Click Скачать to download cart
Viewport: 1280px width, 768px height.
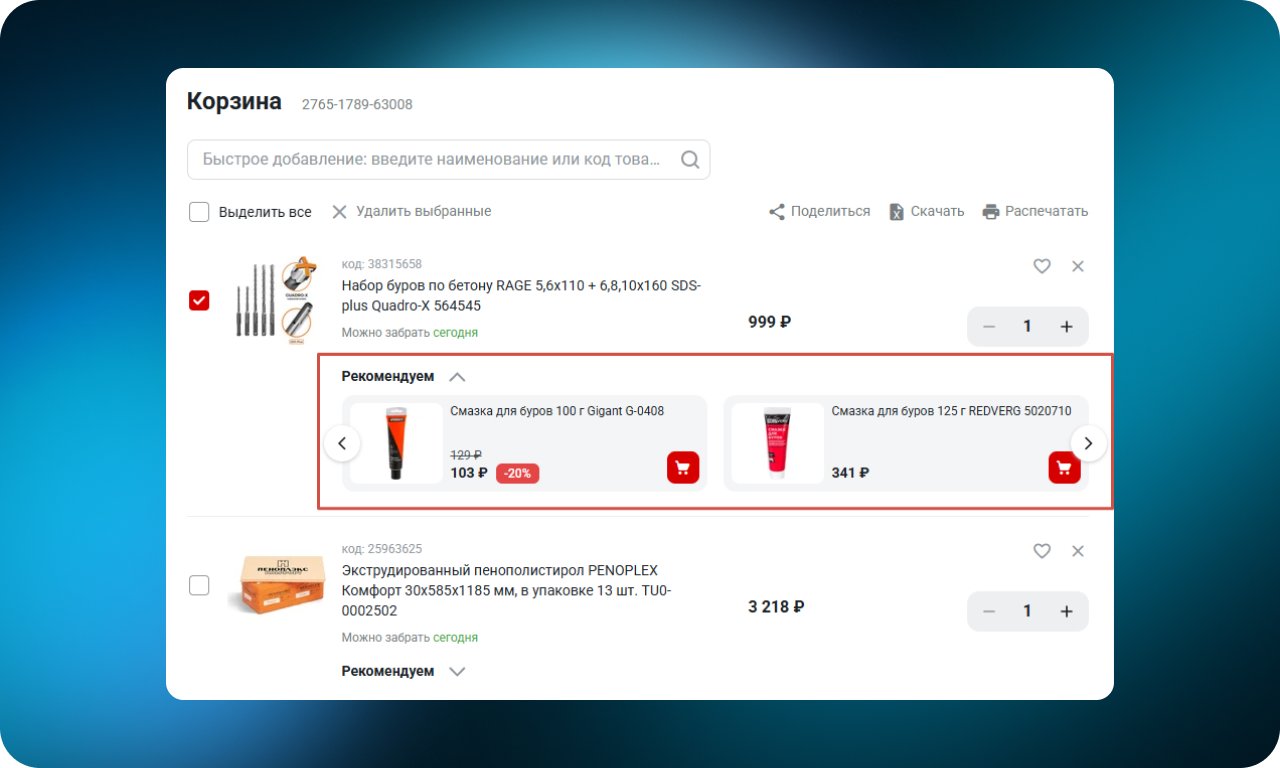click(x=927, y=212)
